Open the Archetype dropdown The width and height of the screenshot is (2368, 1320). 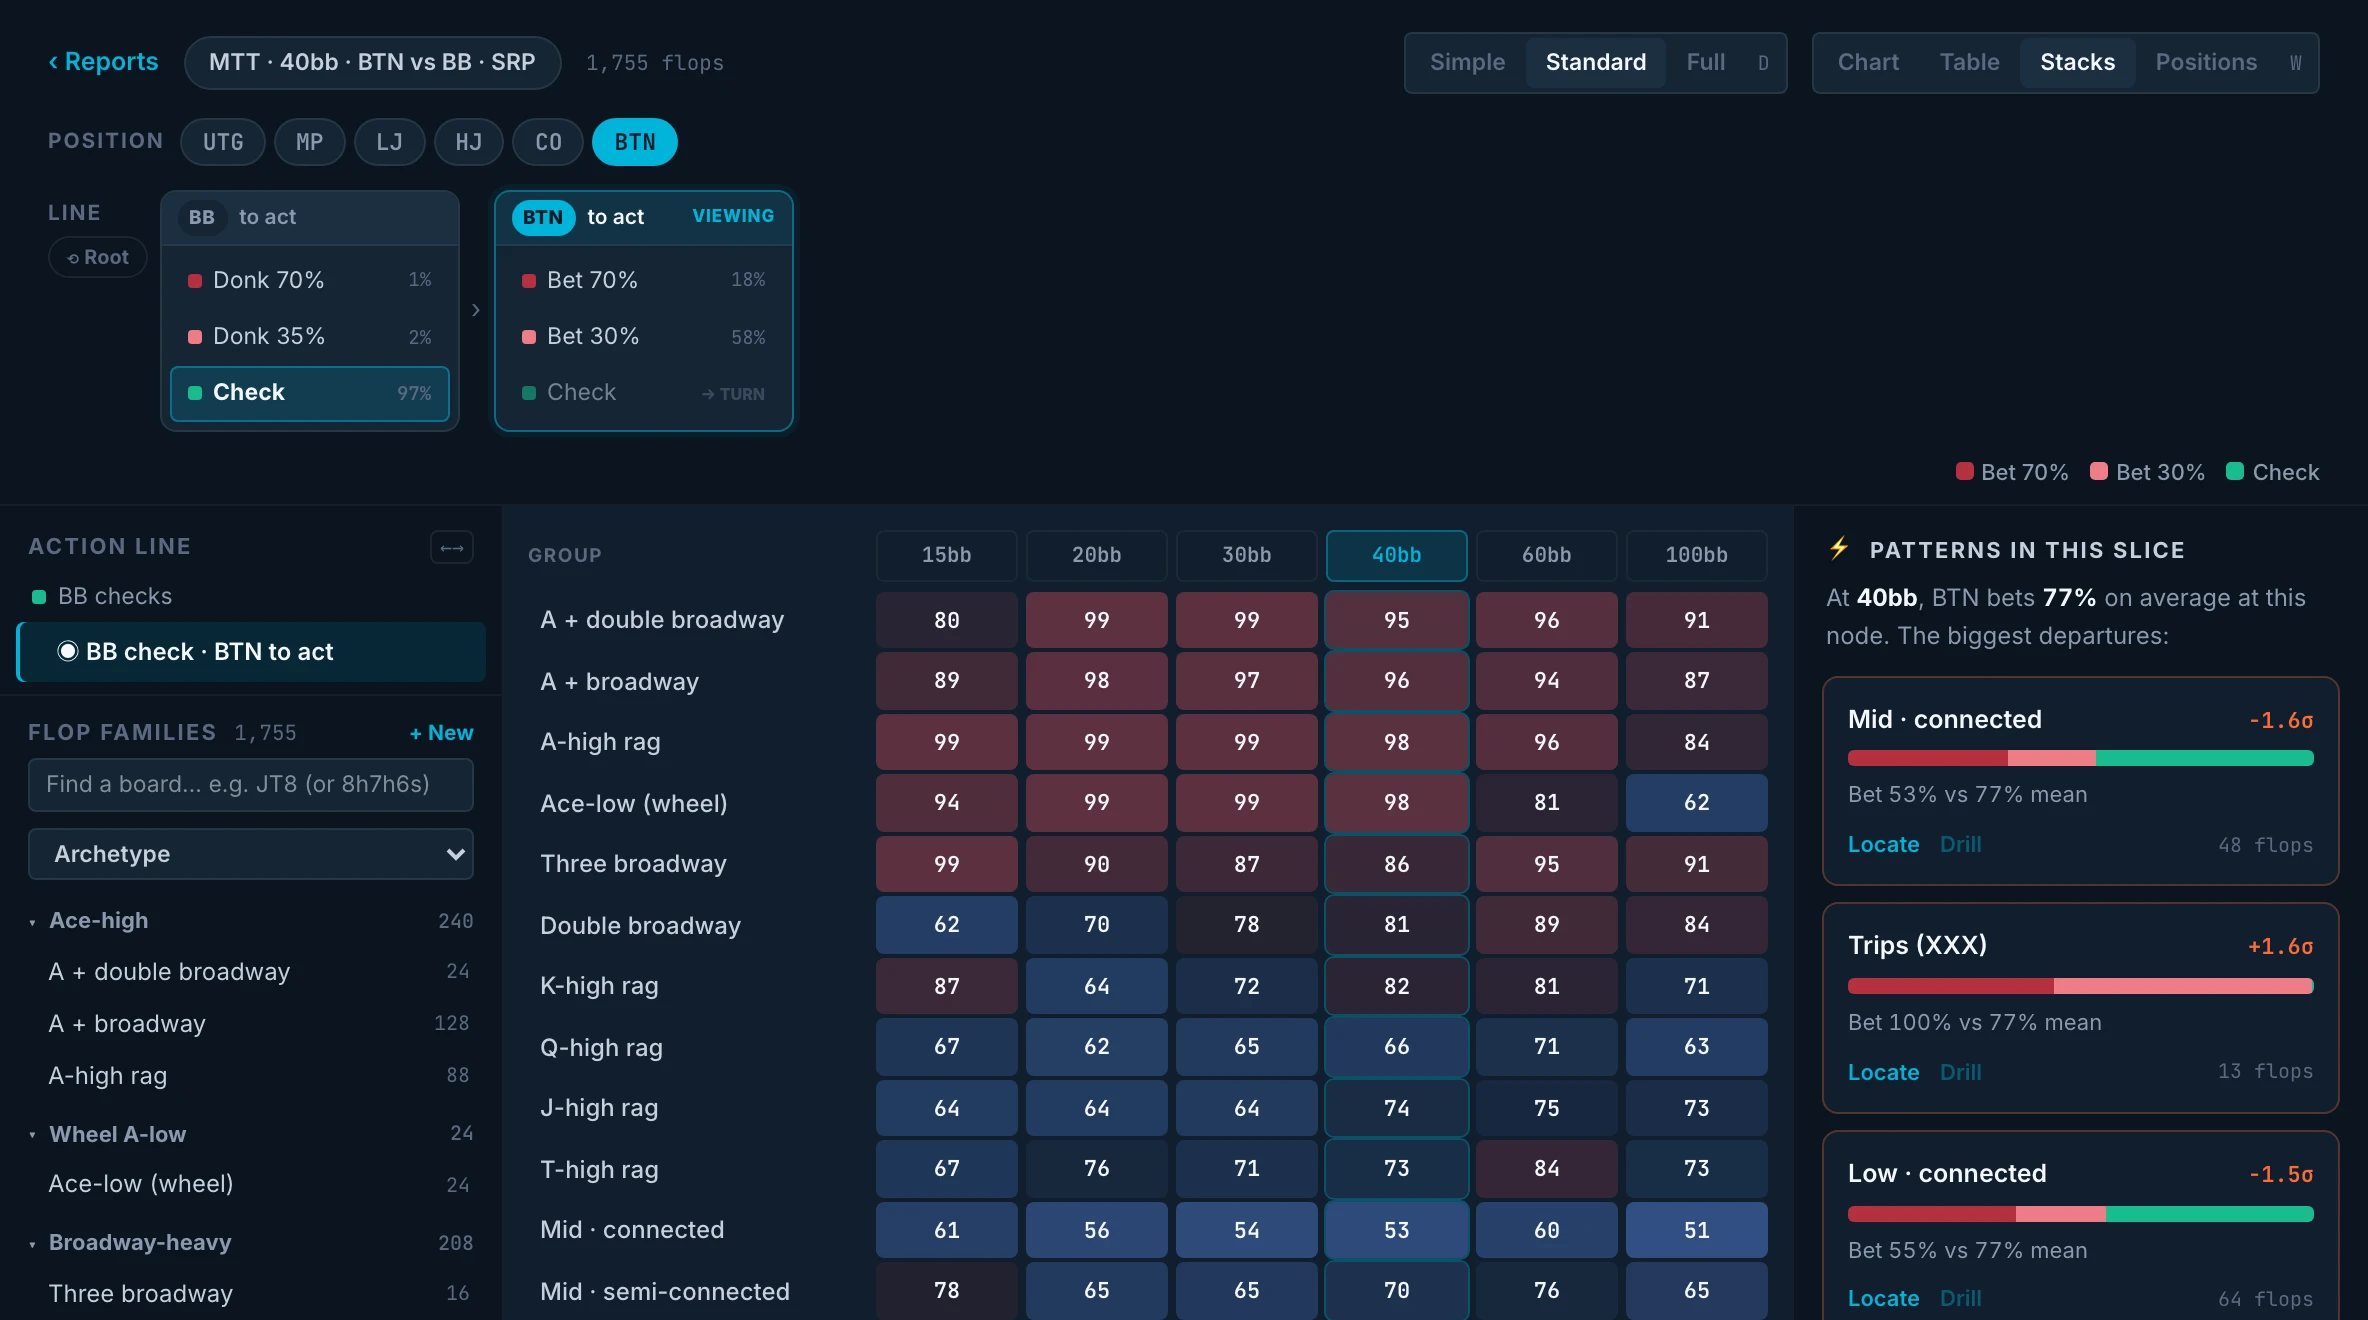coord(251,854)
